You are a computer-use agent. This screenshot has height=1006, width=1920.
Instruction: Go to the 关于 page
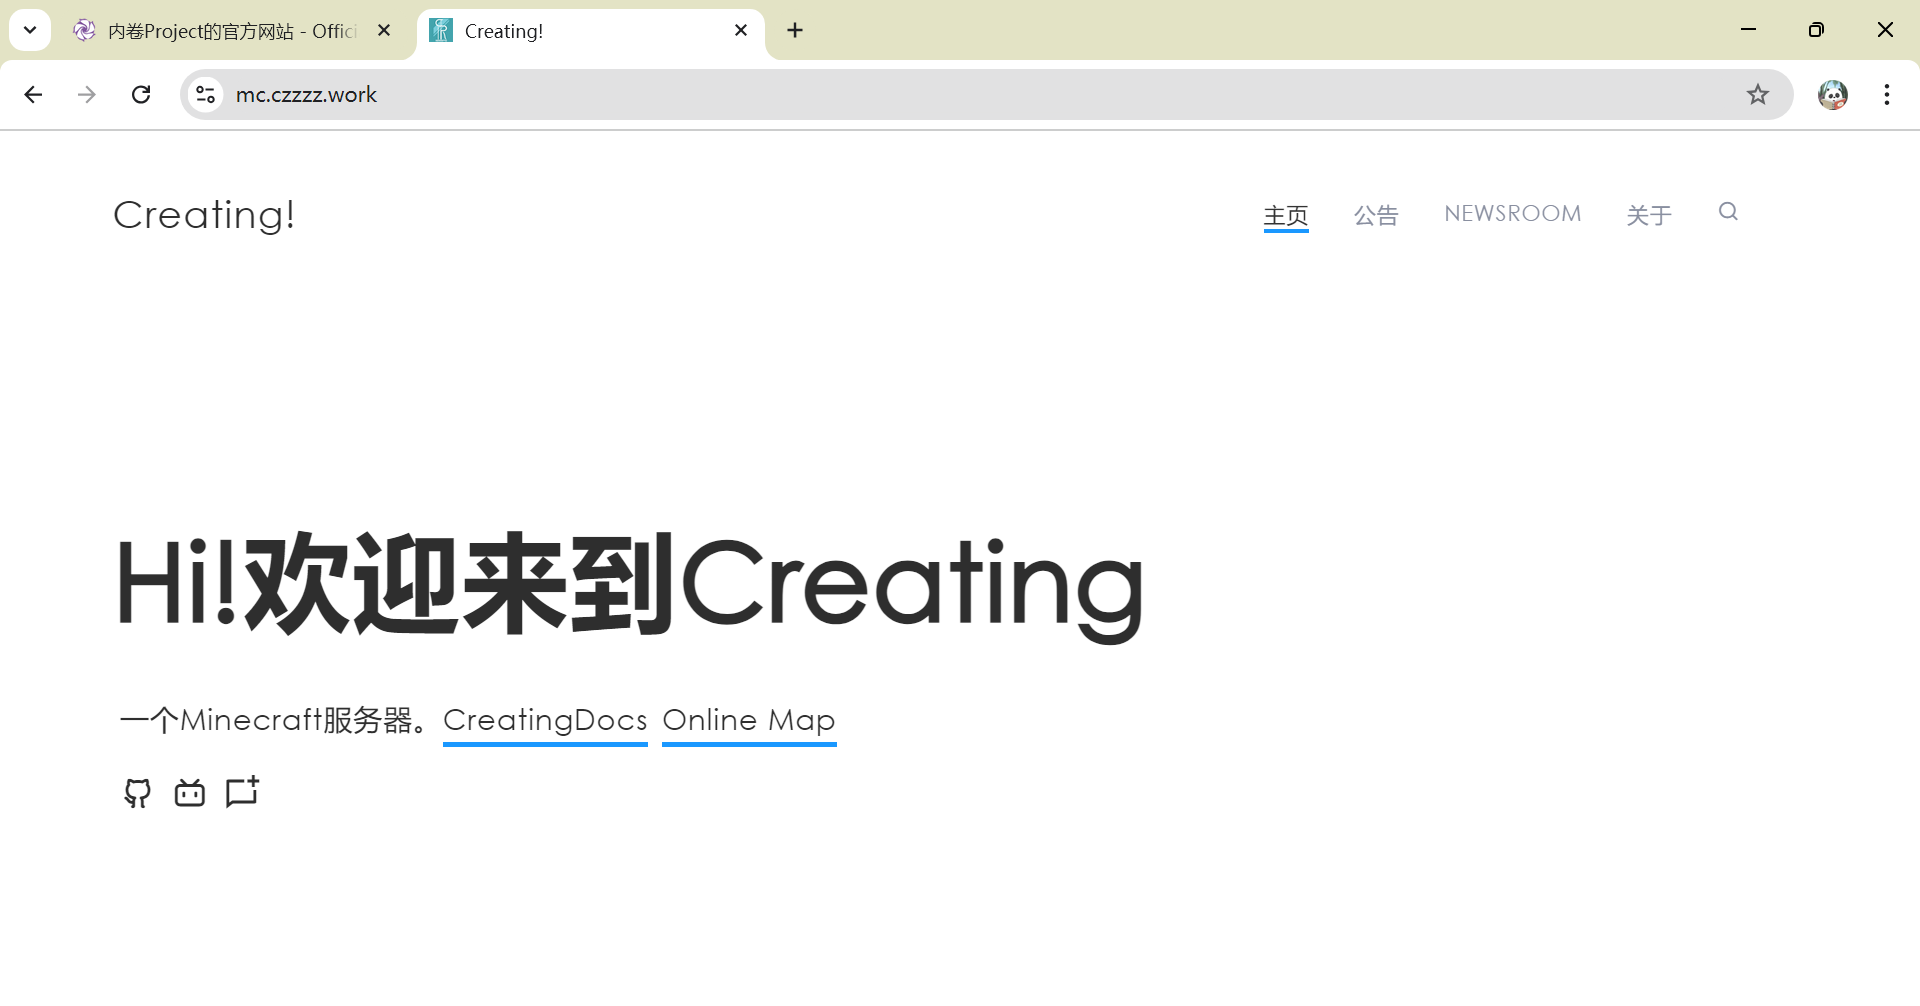(x=1649, y=215)
